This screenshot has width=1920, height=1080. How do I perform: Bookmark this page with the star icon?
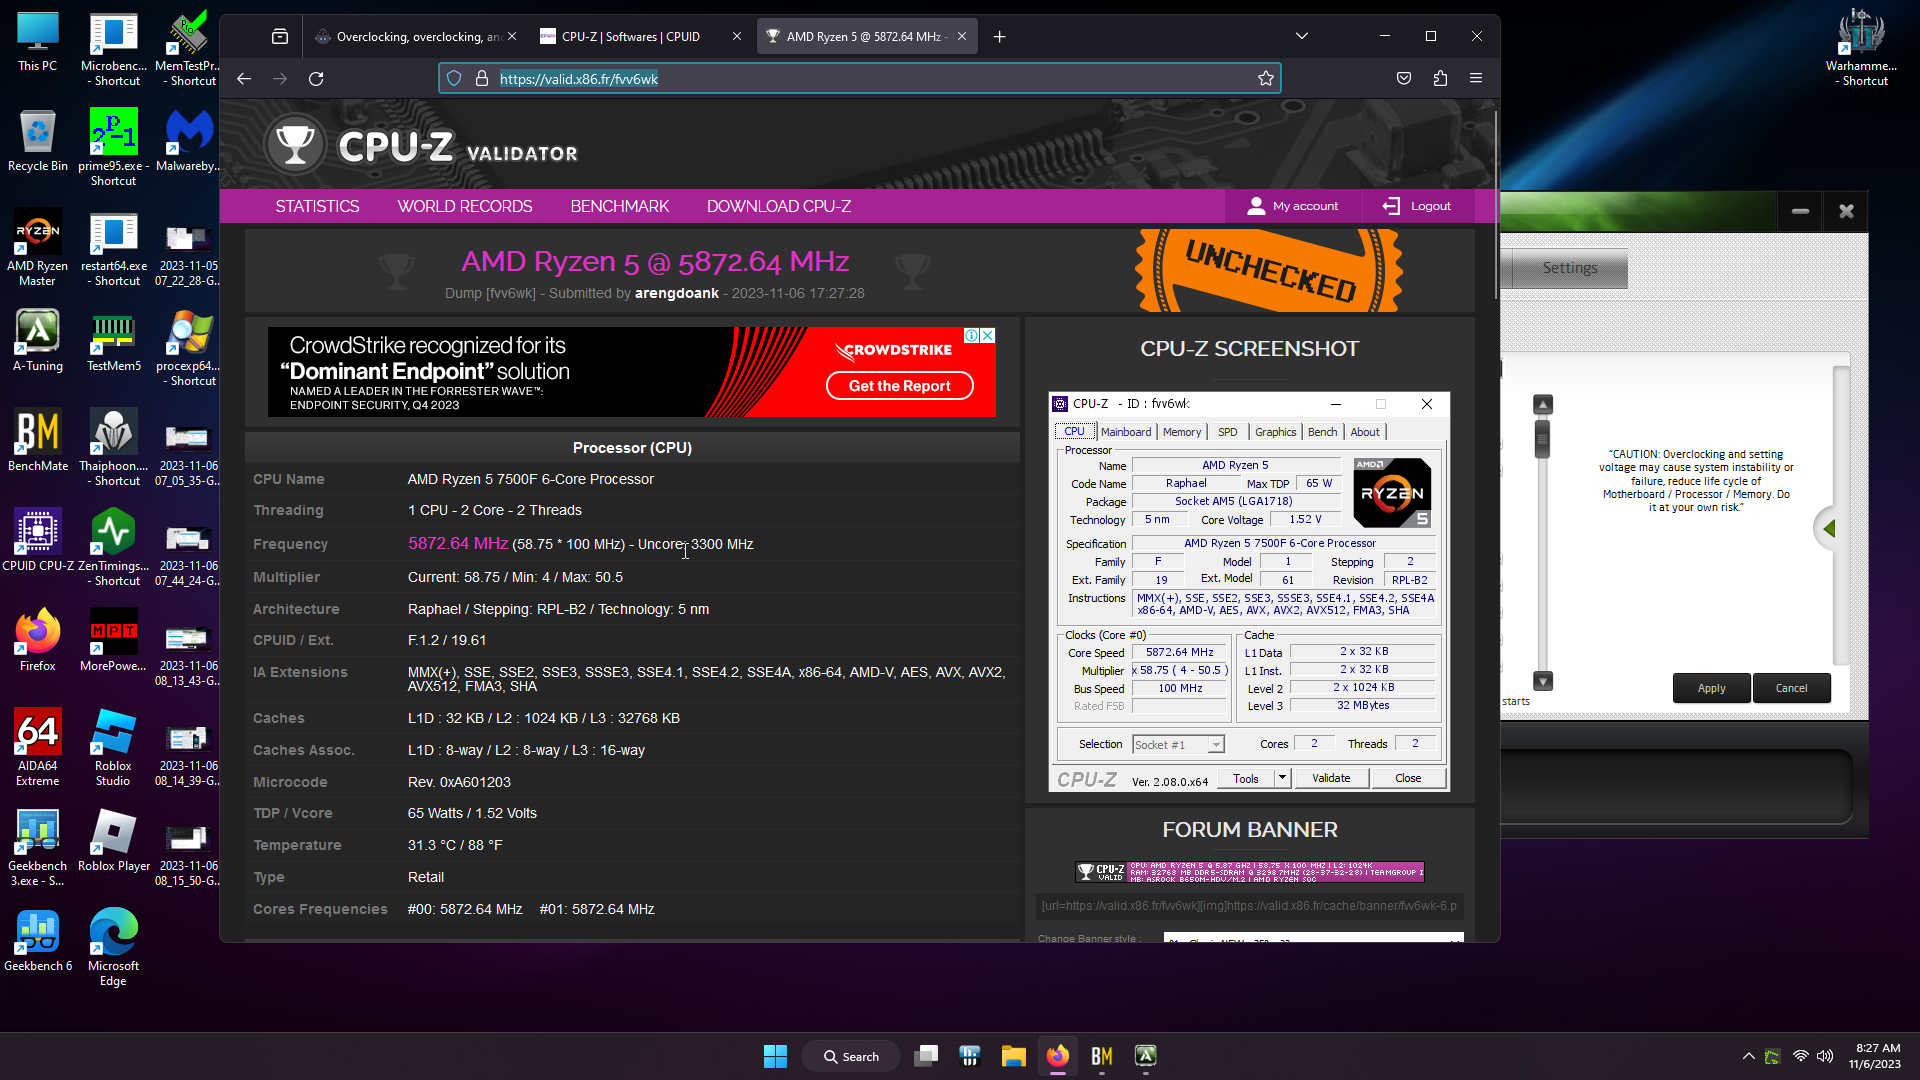[x=1265, y=78]
